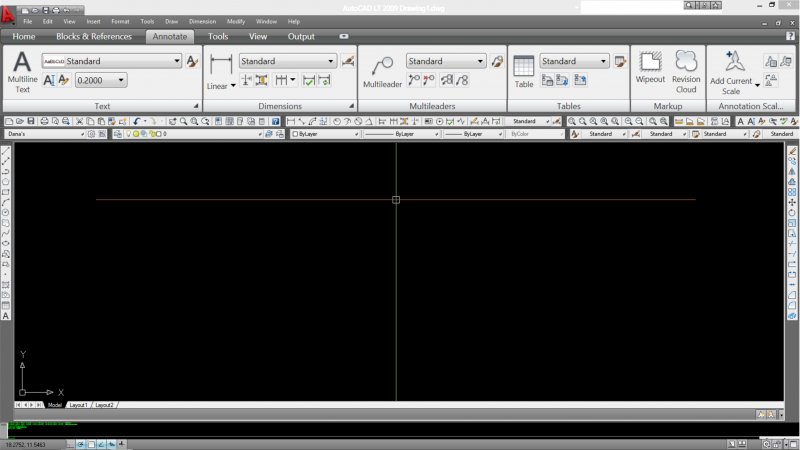This screenshot has height=450, width=800.
Task: Expand the Text panel launcher arrow
Action: click(x=196, y=106)
